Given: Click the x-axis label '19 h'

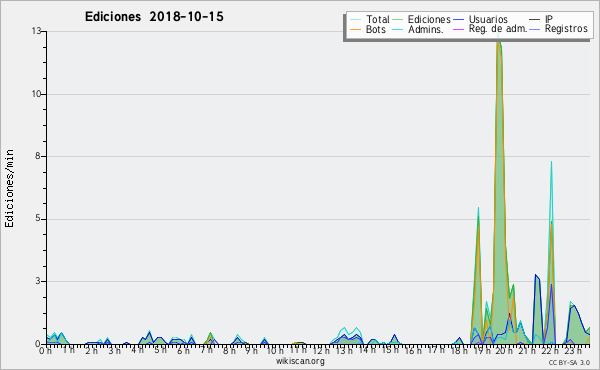Looking at the screenshot, I should click(482, 351).
